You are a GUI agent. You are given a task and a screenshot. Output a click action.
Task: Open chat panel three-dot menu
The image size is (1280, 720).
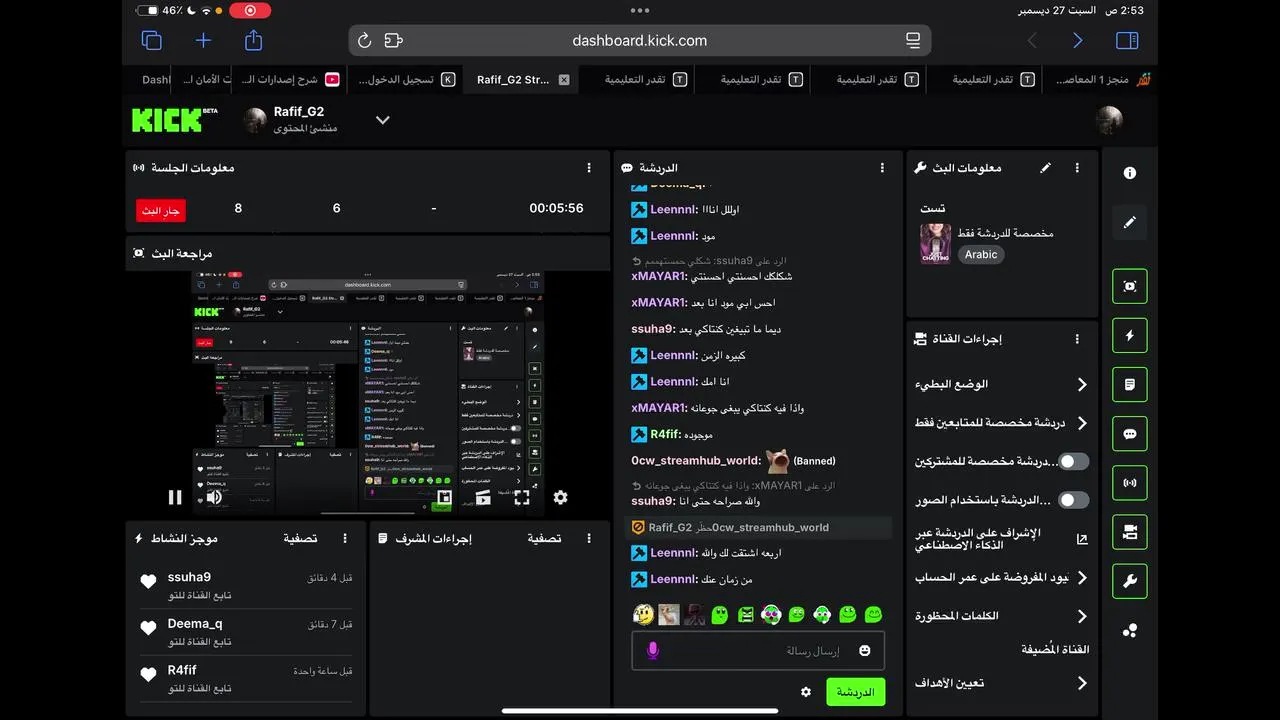point(882,168)
